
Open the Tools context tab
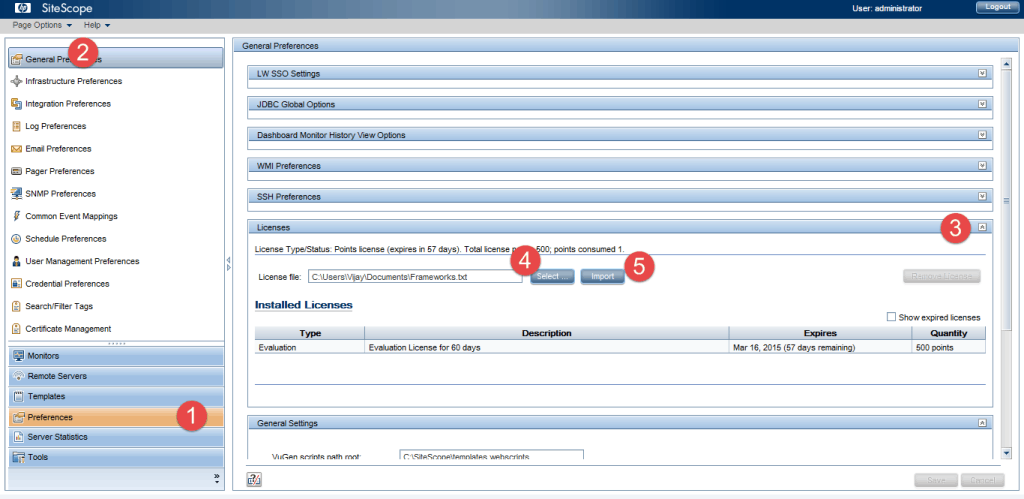point(116,457)
